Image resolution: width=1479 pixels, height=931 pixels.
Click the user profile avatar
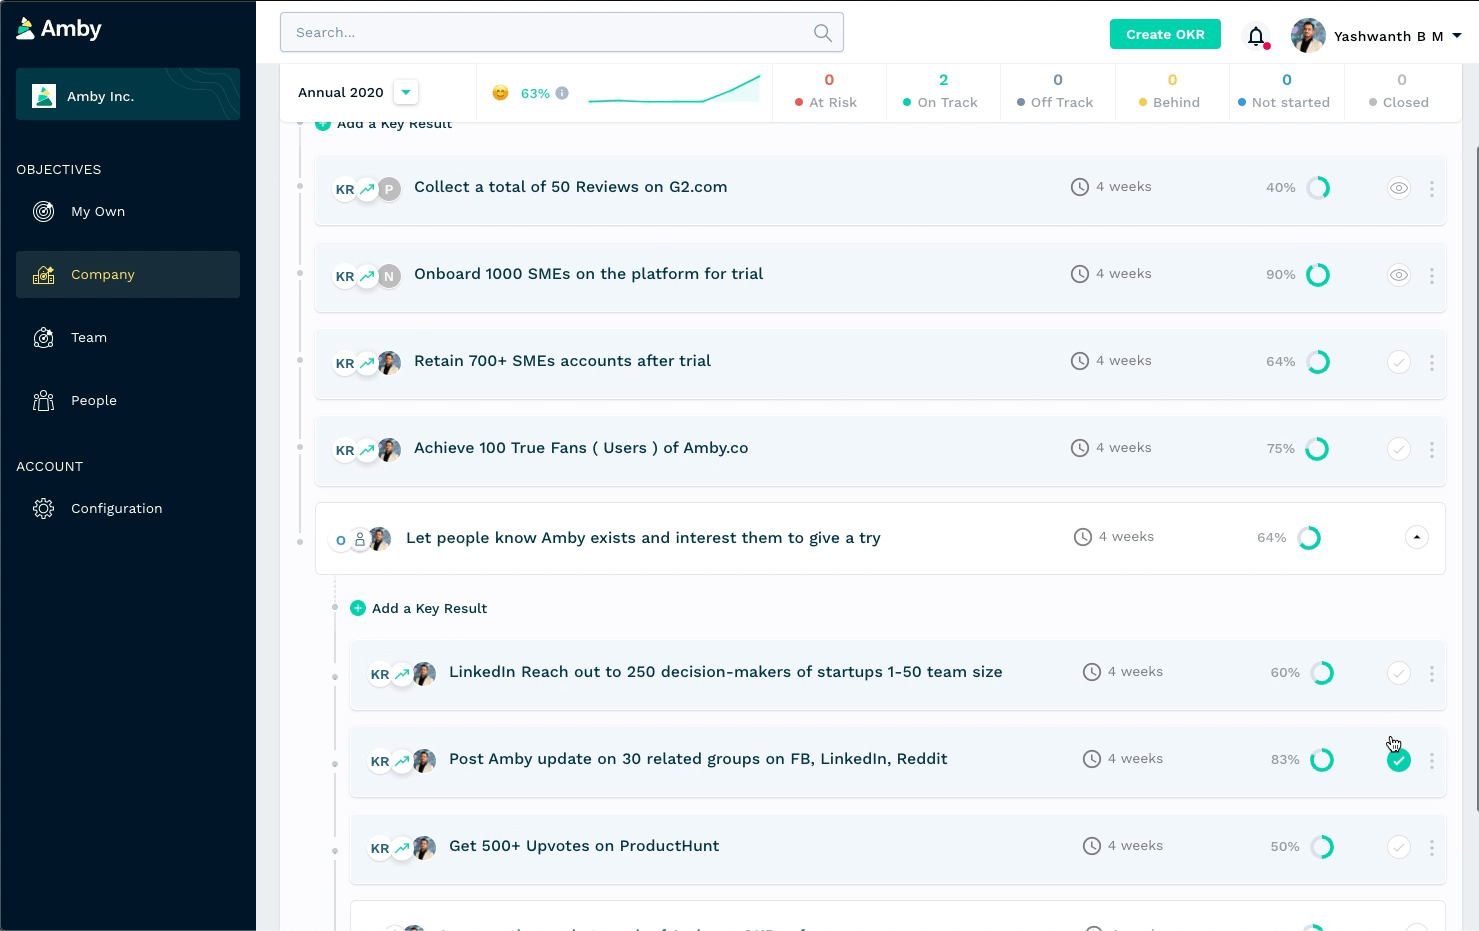[1308, 36]
